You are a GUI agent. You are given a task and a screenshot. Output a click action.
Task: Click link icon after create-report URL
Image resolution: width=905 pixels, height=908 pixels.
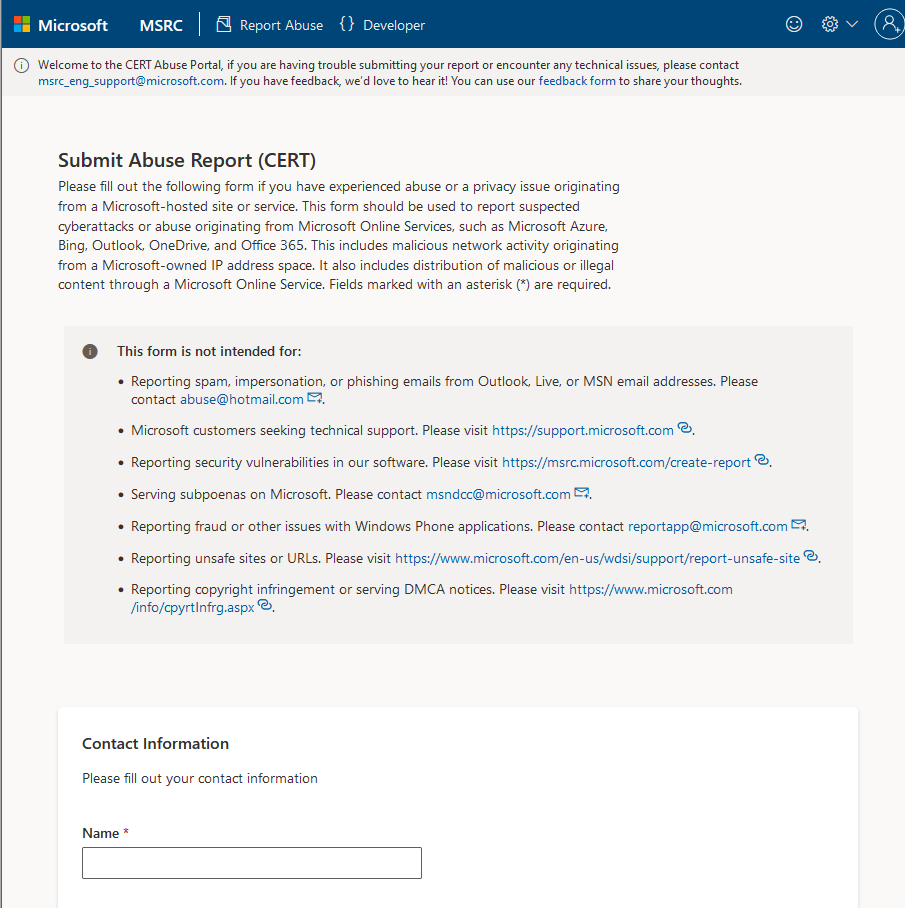(761, 460)
